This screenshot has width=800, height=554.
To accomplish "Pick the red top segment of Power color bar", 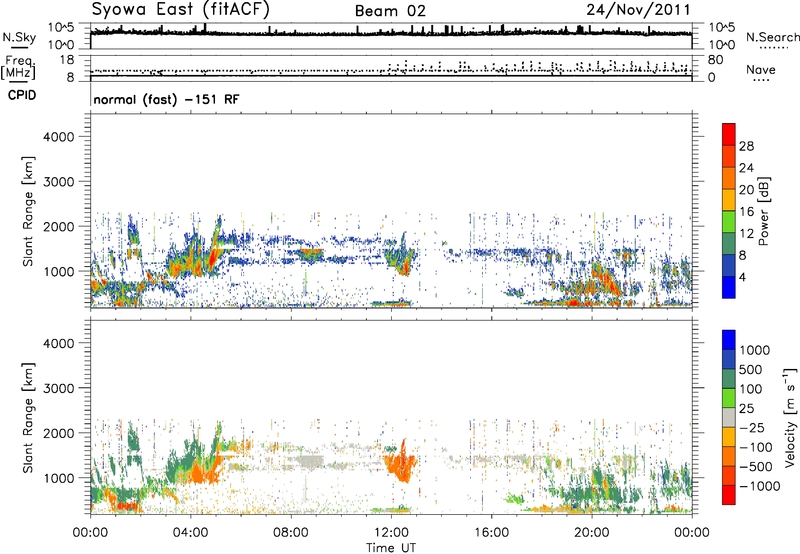I will point(729,135).
